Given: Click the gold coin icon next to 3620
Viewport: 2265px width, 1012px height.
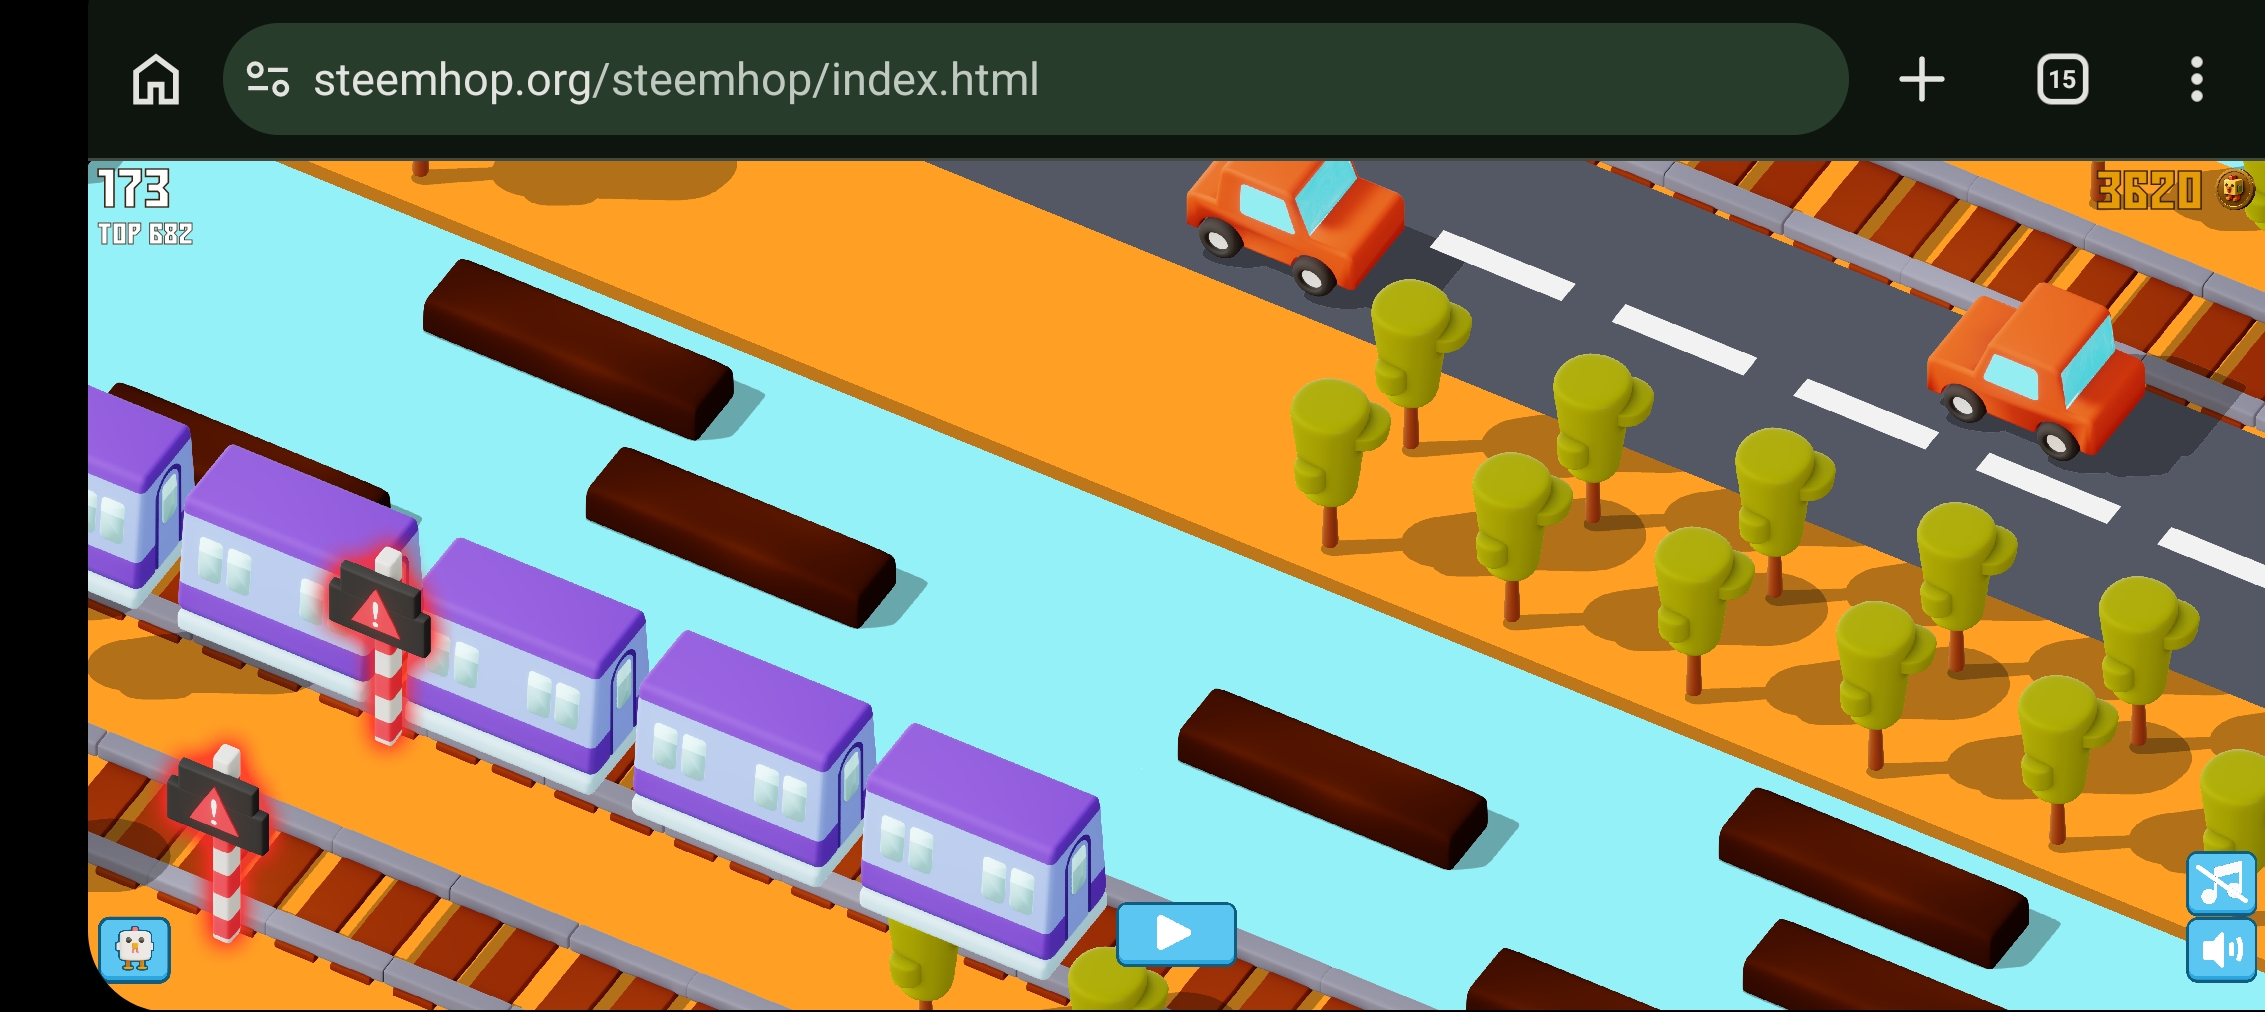Looking at the screenshot, I should tap(2235, 189).
